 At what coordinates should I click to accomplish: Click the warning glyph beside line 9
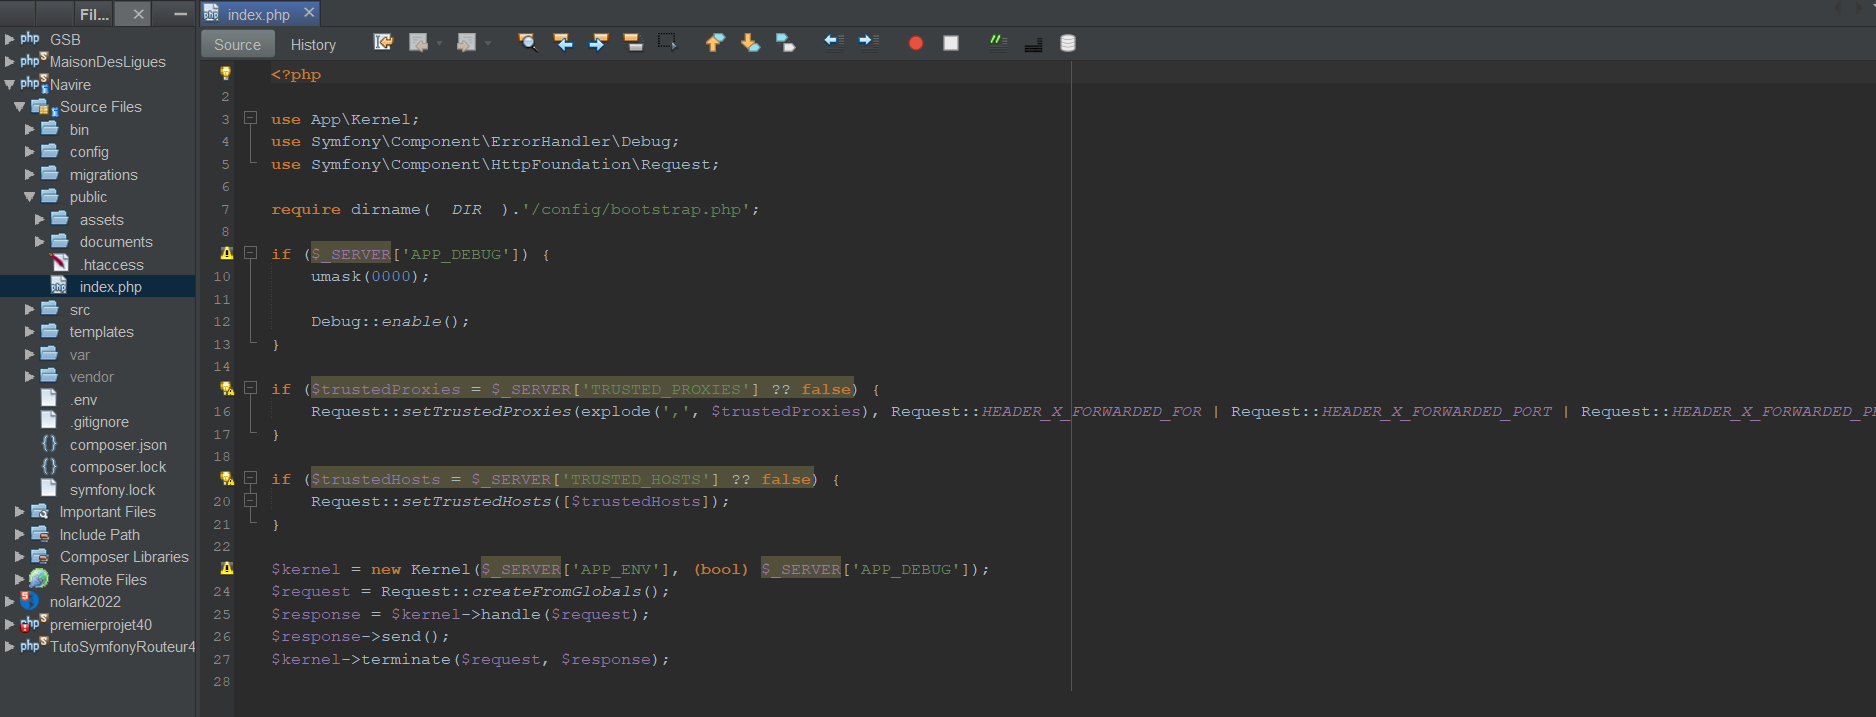(x=227, y=253)
